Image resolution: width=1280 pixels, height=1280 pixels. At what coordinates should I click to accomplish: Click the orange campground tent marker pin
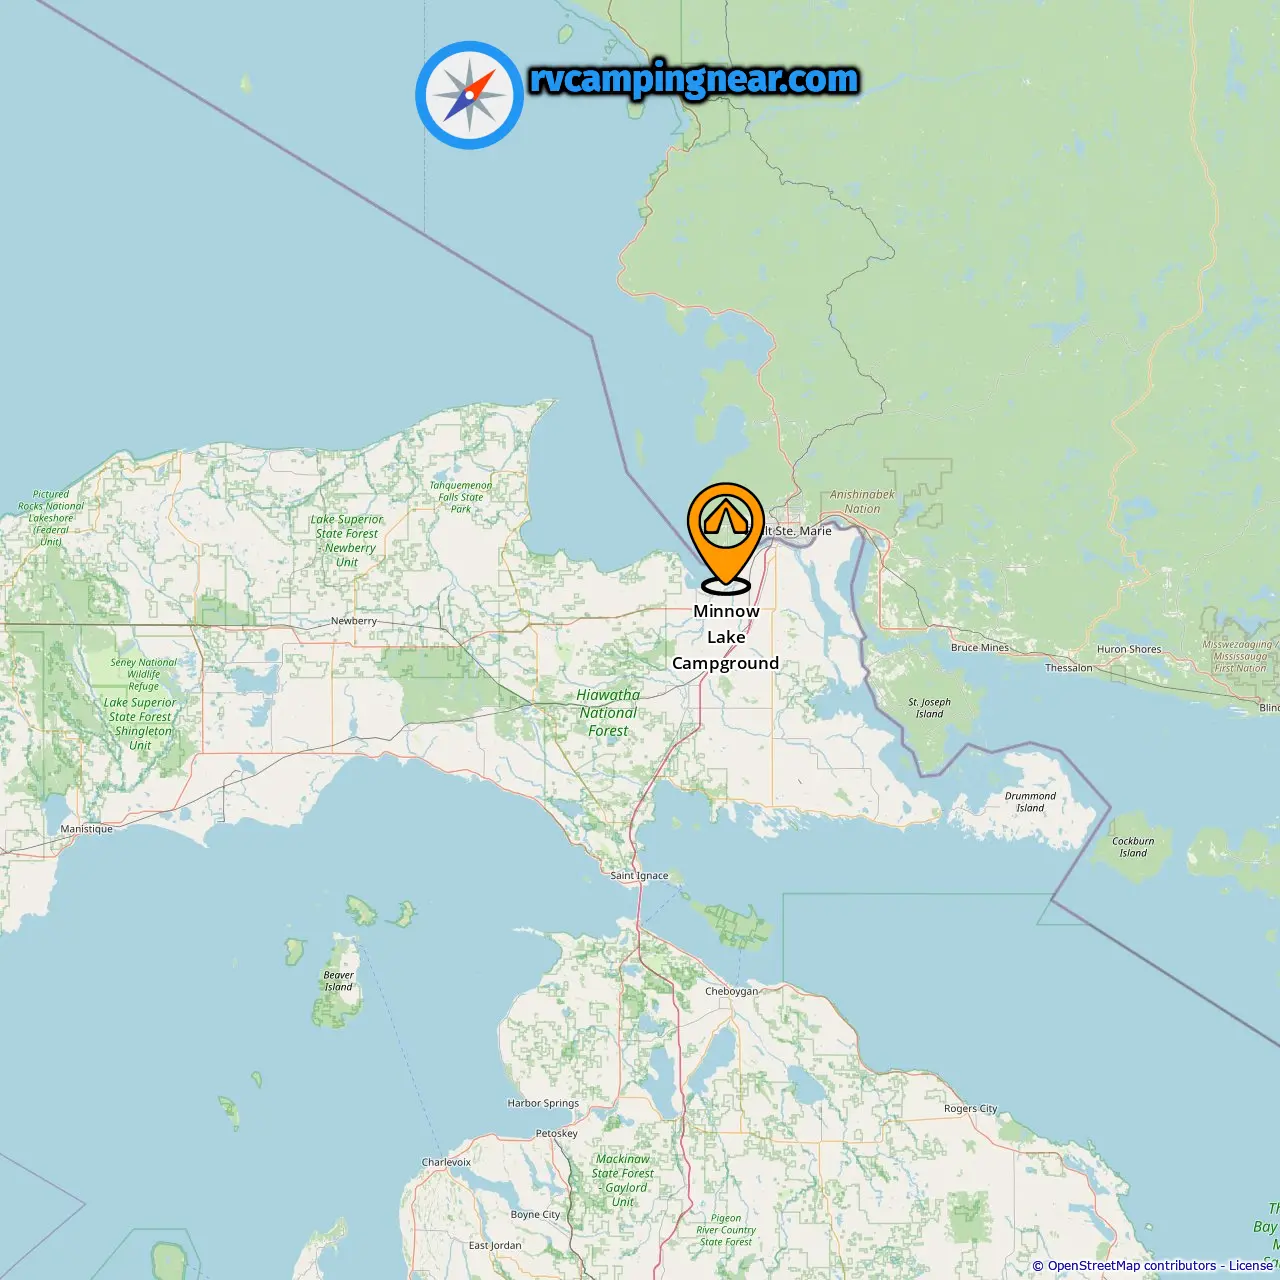(x=725, y=538)
